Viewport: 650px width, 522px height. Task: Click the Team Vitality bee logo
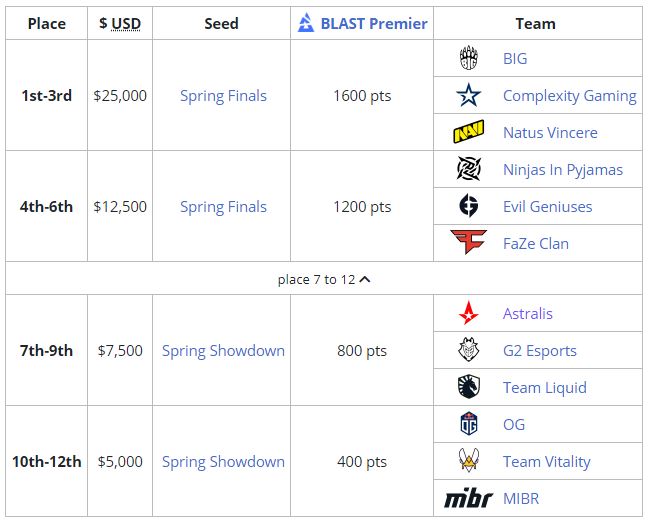point(468,461)
